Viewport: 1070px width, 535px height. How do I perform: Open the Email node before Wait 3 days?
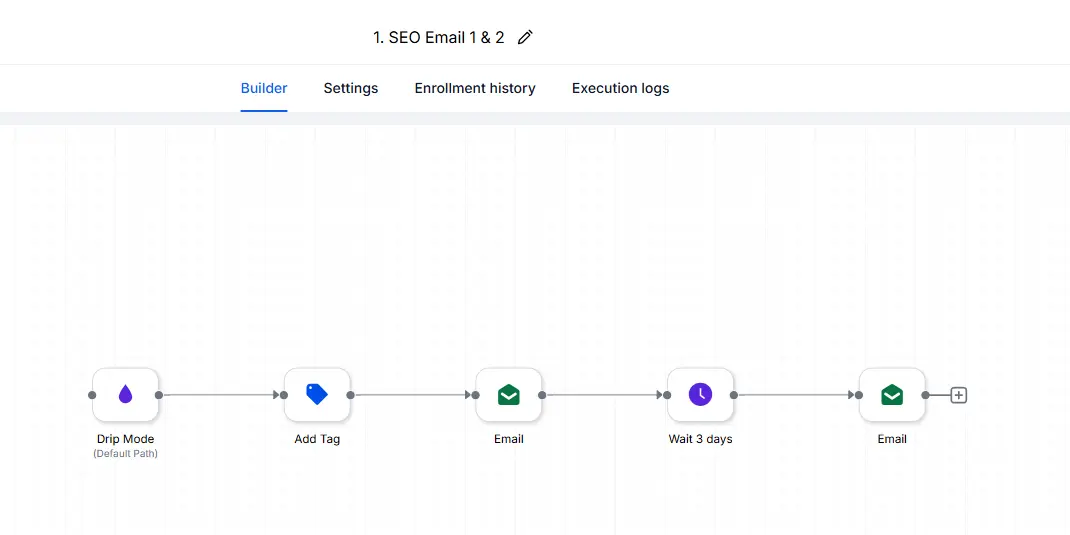(x=509, y=394)
